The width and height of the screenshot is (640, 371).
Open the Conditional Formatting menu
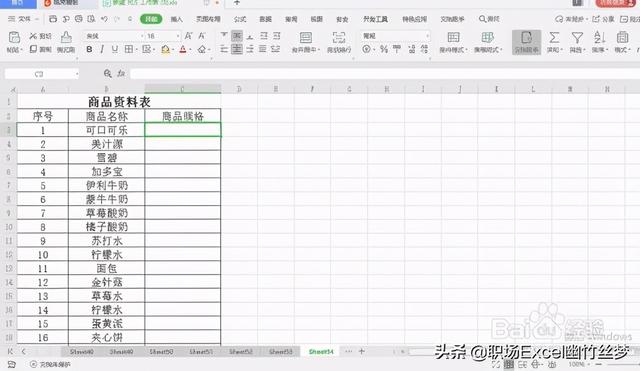(x=453, y=42)
